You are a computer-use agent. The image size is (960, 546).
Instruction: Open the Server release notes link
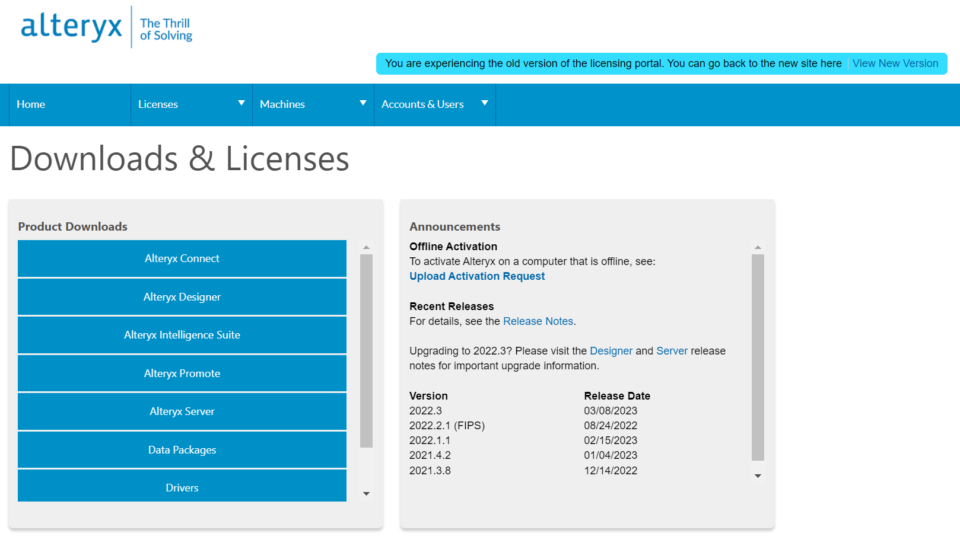(672, 351)
